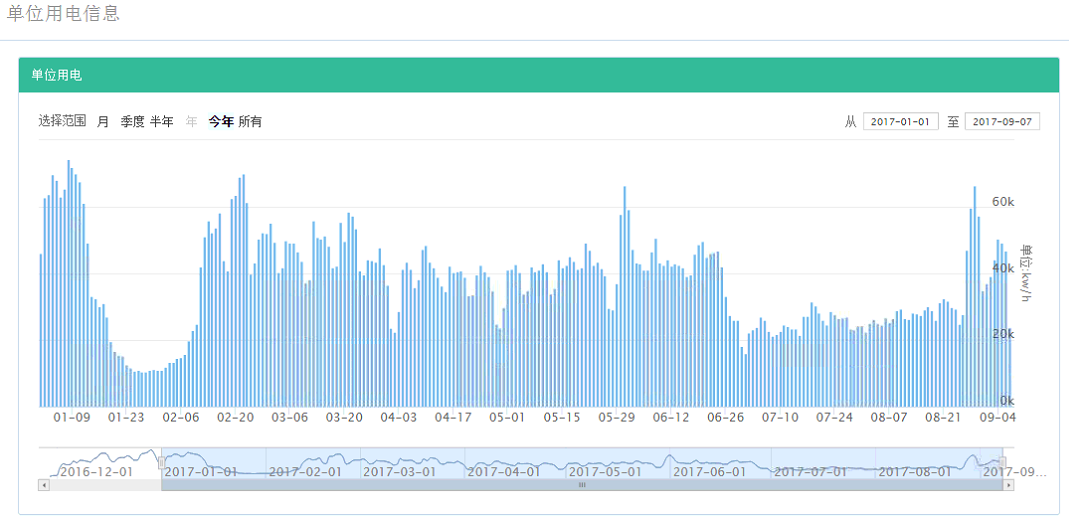The image size is (1069, 525).
Task: Click the 单位用电信息 page title
Action: 63,14
